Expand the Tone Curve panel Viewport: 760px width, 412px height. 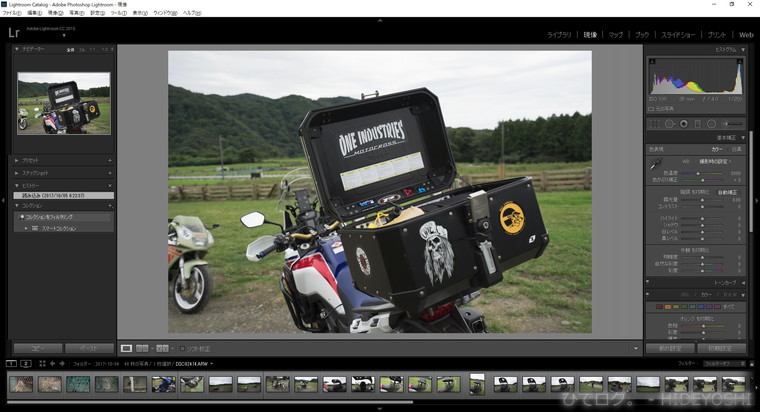coord(744,283)
